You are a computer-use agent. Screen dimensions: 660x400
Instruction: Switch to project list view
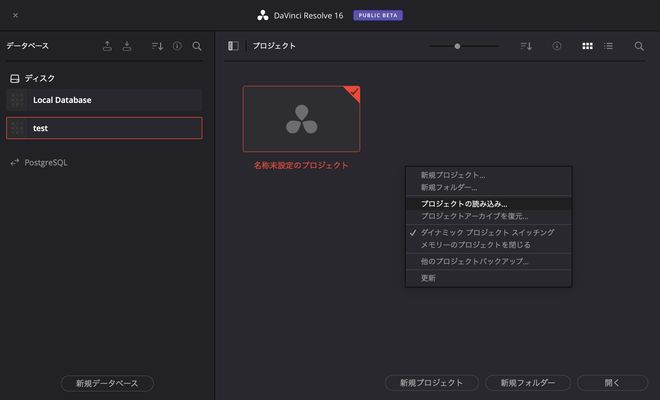point(608,46)
